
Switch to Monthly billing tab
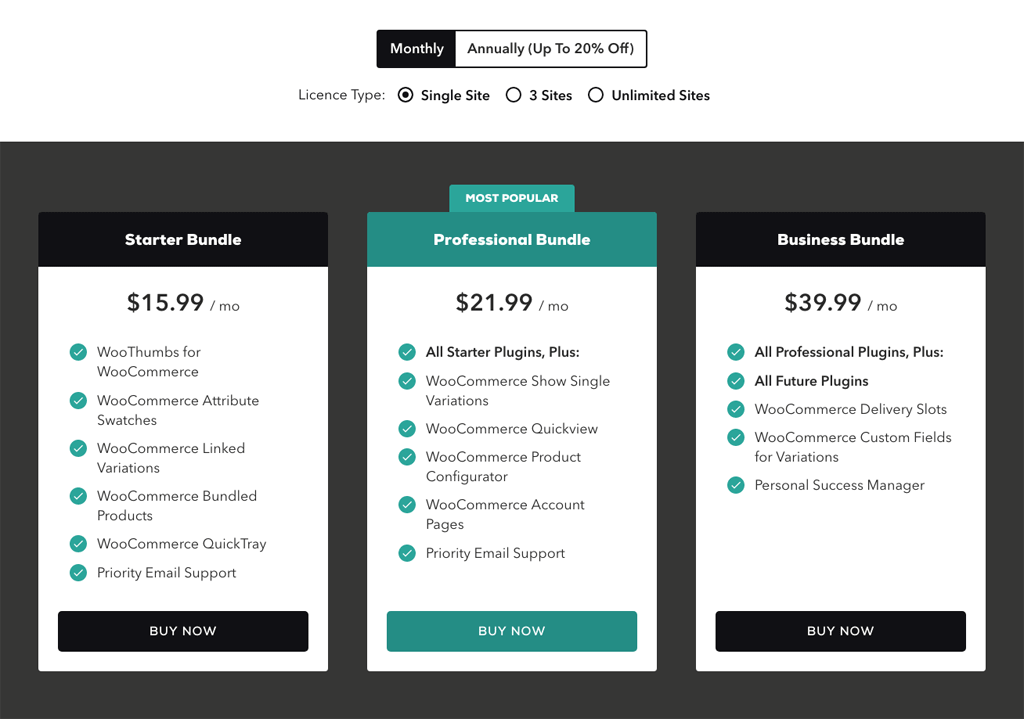click(417, 49)
